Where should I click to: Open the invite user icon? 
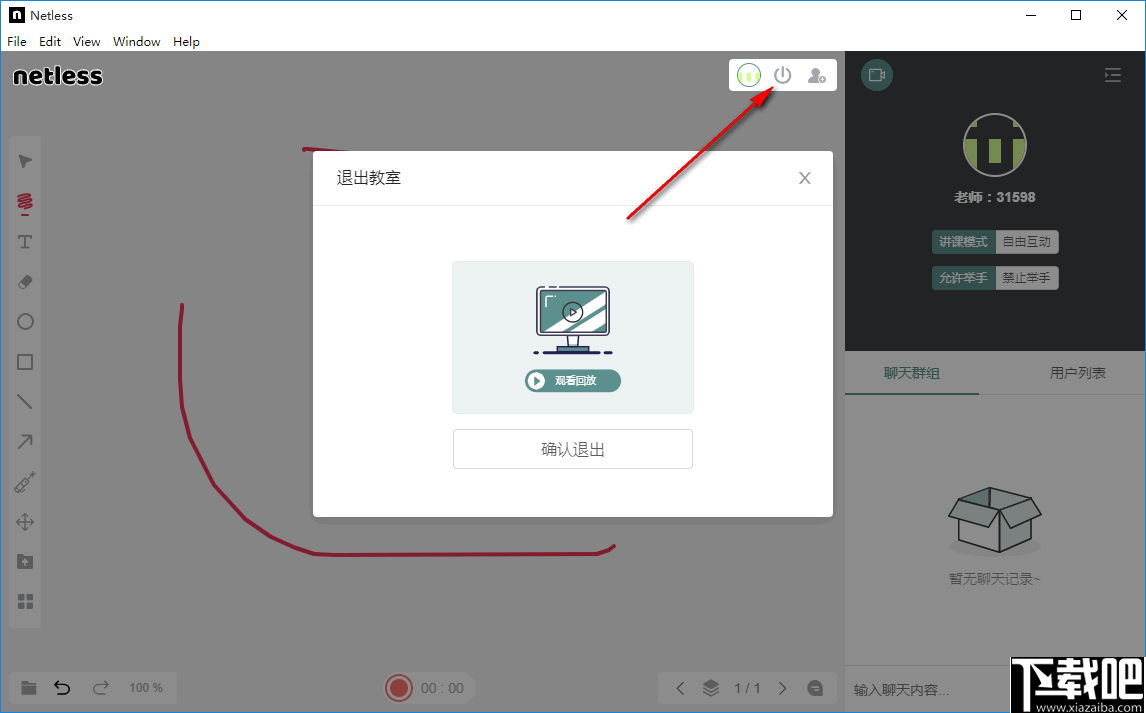816,75
